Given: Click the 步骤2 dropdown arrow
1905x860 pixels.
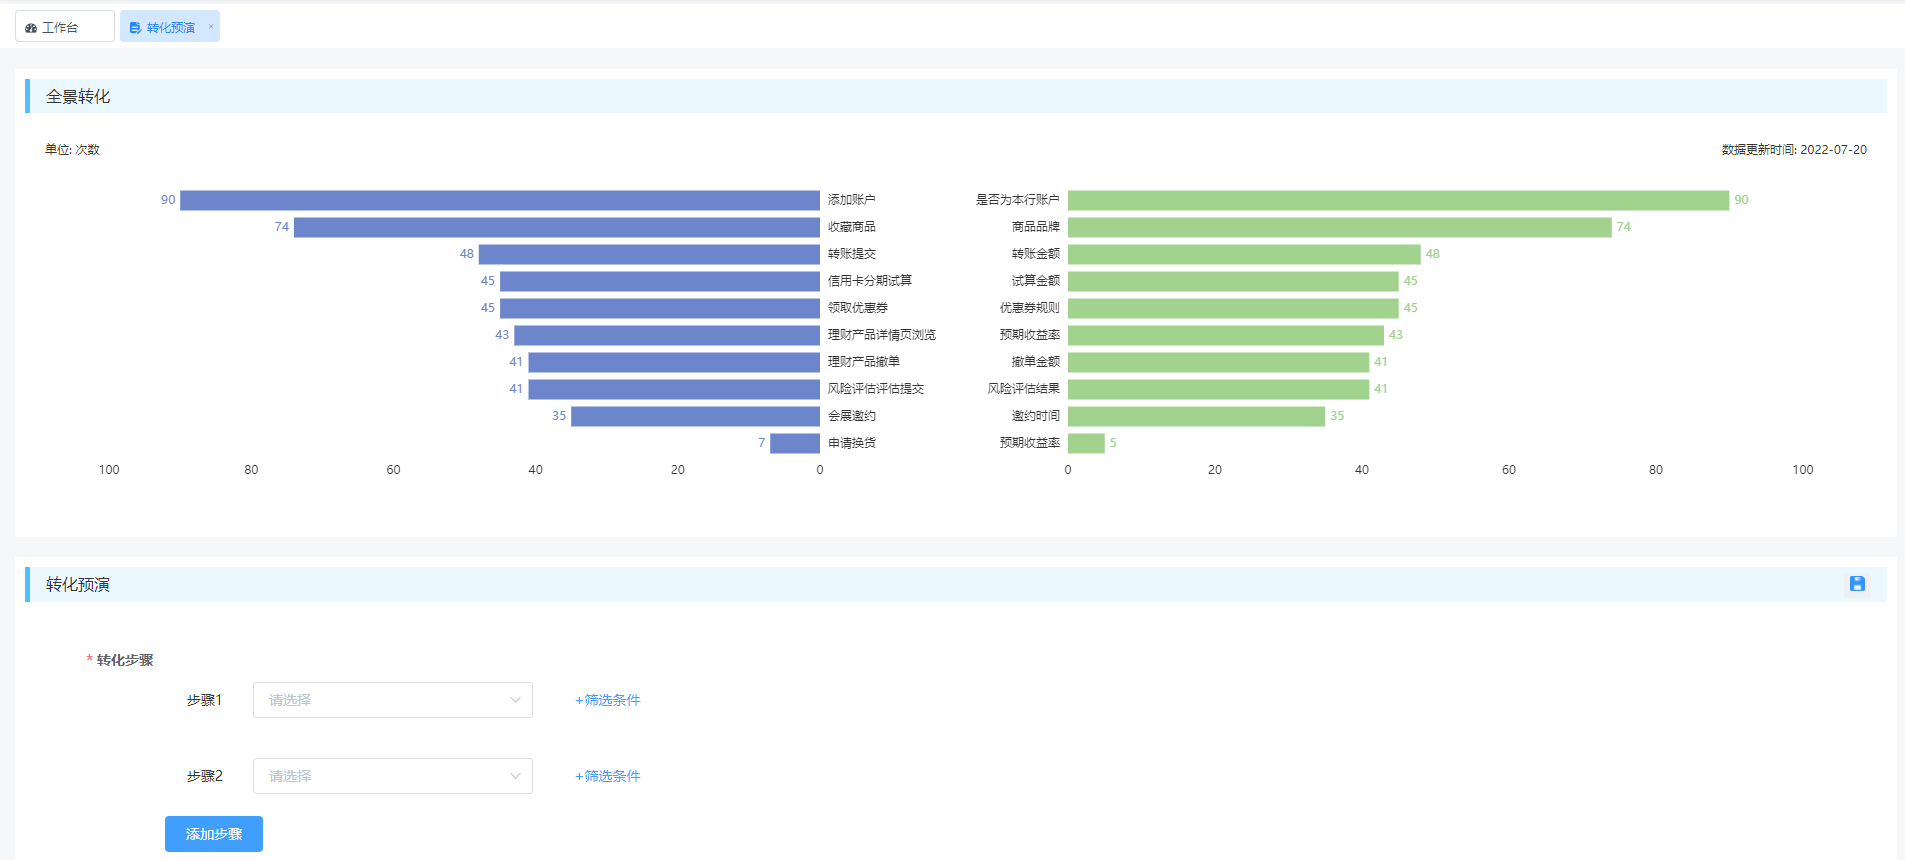Looking at the screenshot, I should [515, 776].
